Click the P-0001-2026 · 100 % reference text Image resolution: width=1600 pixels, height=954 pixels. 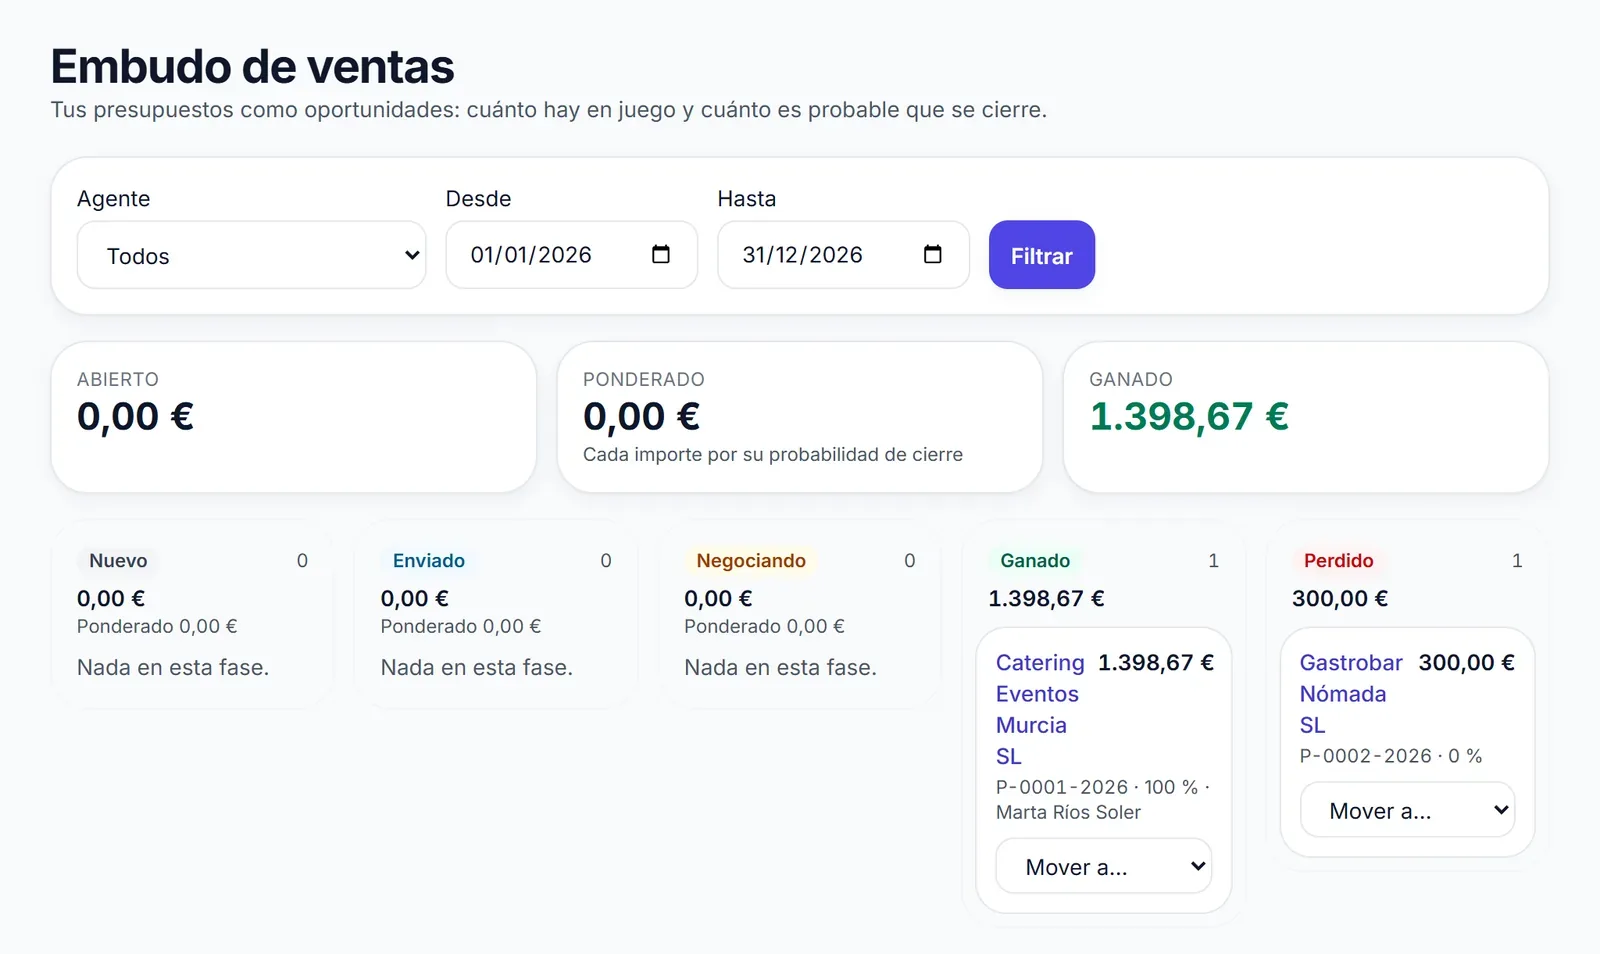pyautogui.click(x=1097, y=787)
